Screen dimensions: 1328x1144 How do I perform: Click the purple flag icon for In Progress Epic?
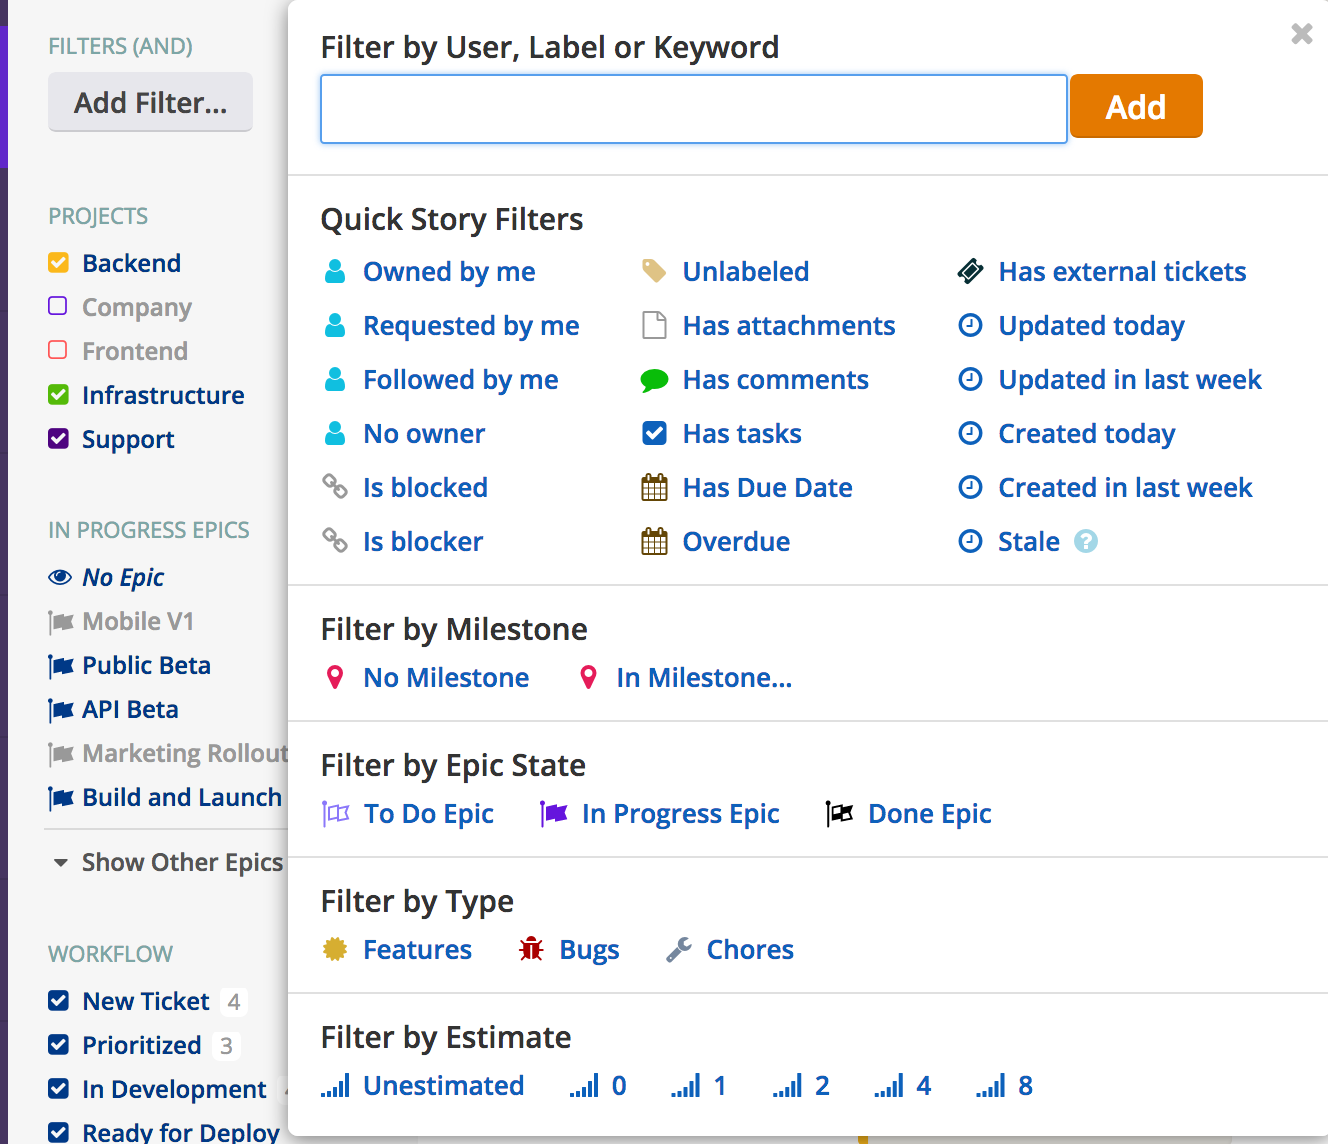(554, 813)
